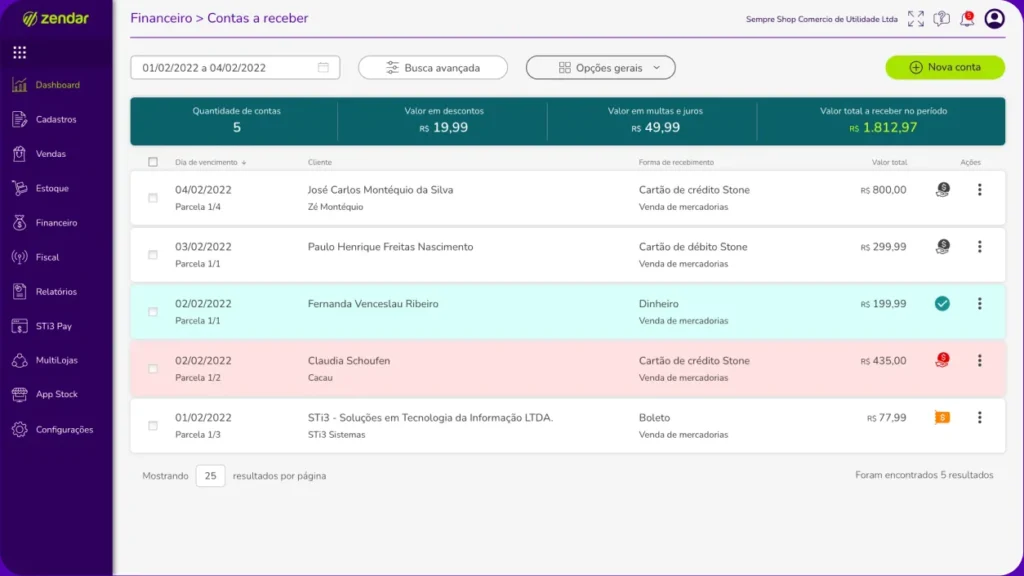Click the overdue red icon for Claudia Schoufen
Image resolution: width=1024 pixels, height=576 pixels.
click(x=942, y=360)
